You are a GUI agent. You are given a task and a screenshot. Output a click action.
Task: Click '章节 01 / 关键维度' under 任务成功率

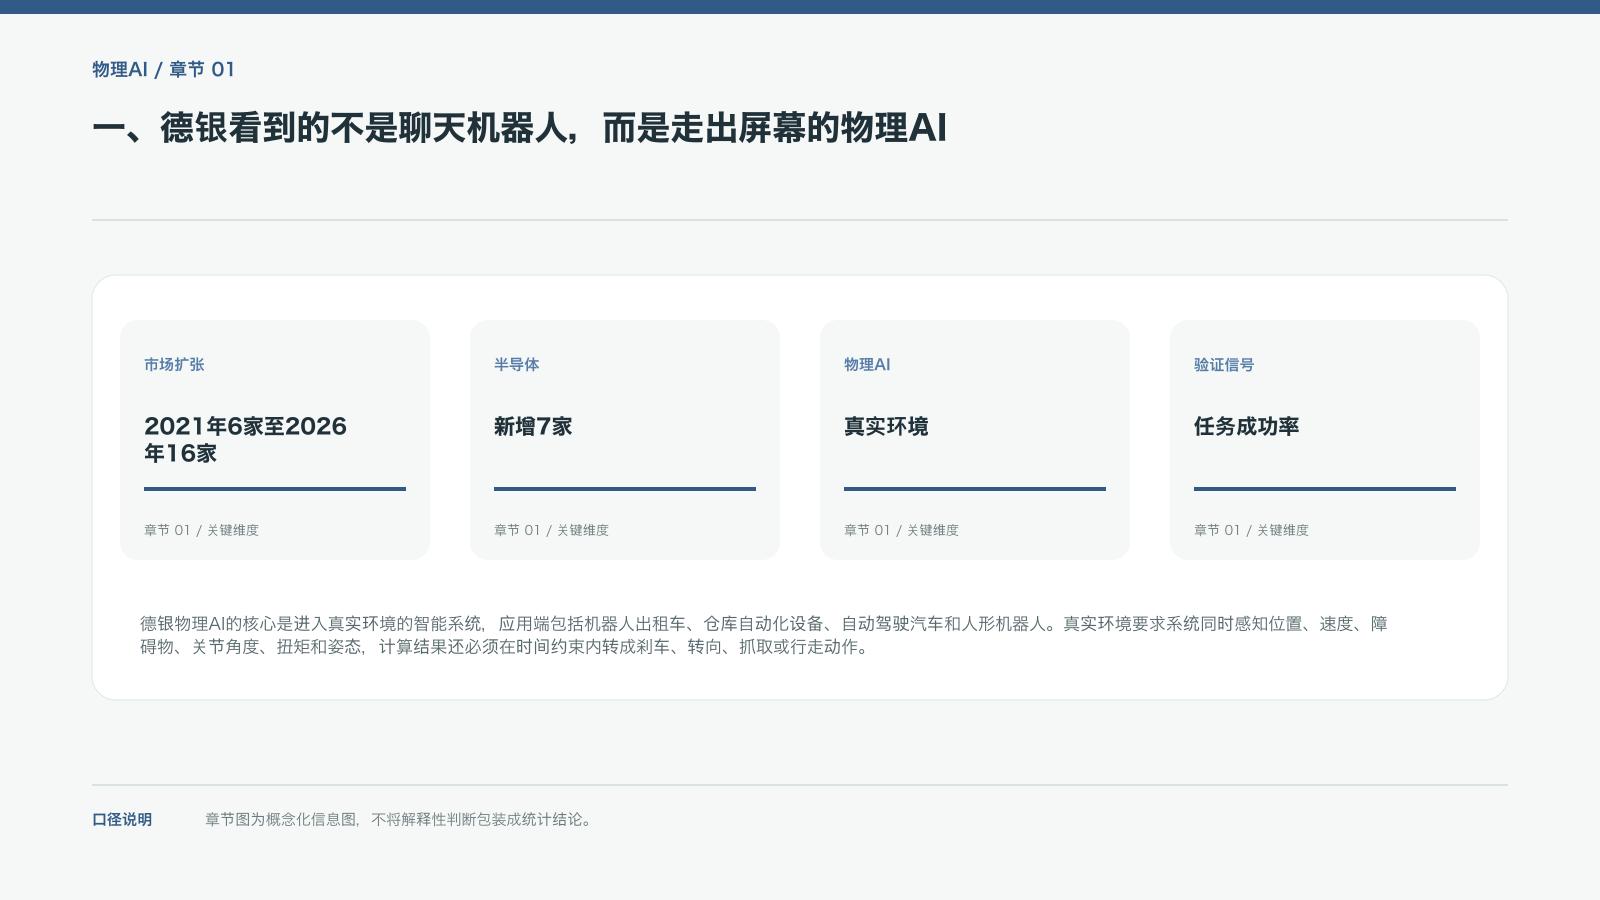pos(1251,530)
